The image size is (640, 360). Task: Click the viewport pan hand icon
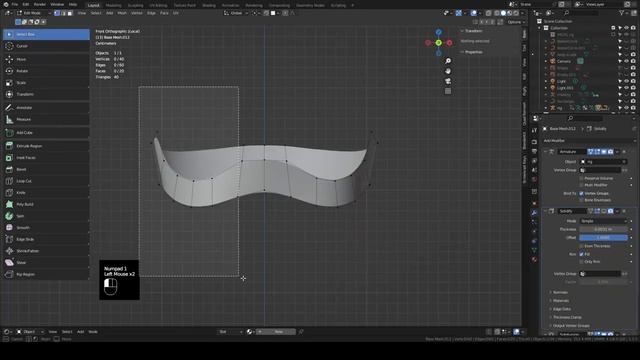coord(448,71)
